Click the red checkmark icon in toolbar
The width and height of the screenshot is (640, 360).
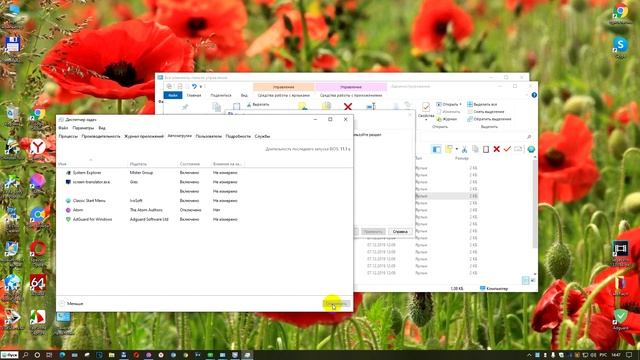507,149
